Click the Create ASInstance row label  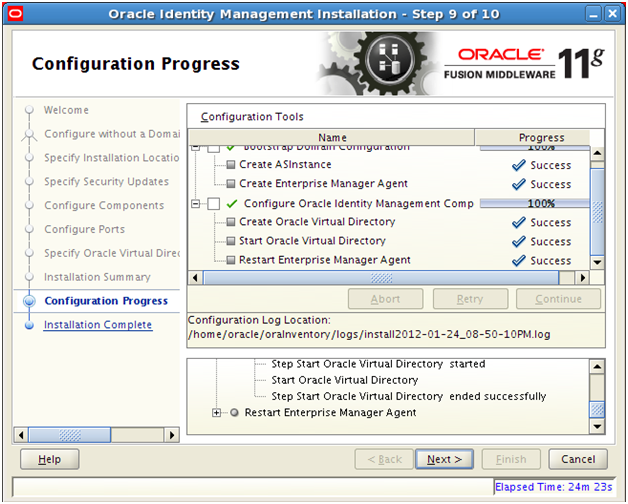pyautogui.click(x=285, y=165)
